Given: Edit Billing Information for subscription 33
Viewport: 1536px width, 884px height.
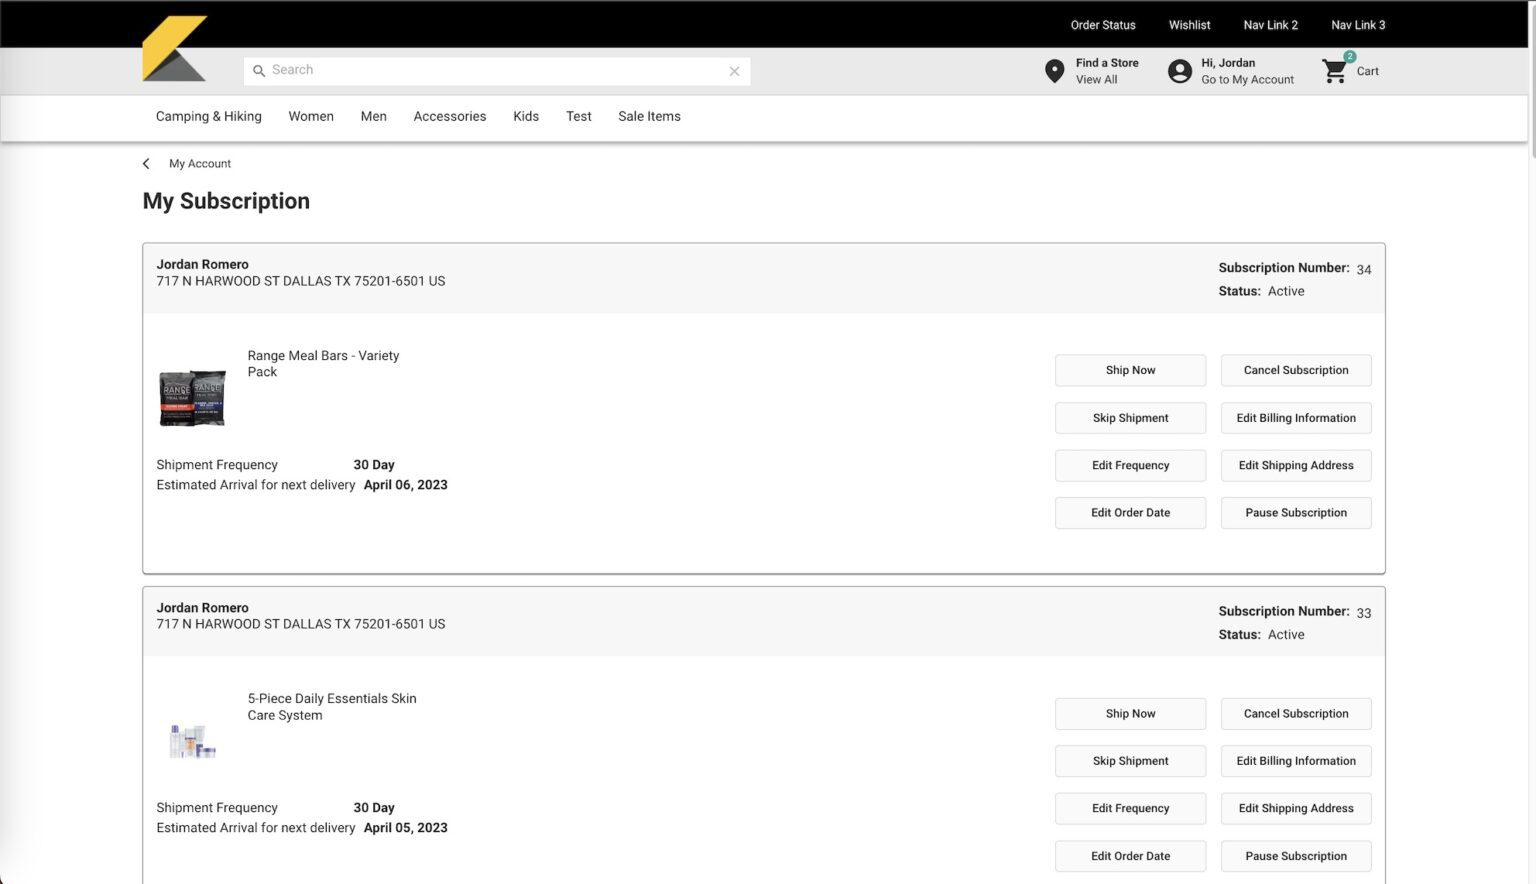Looking at the screenshot, I should tap(1296, 760).
